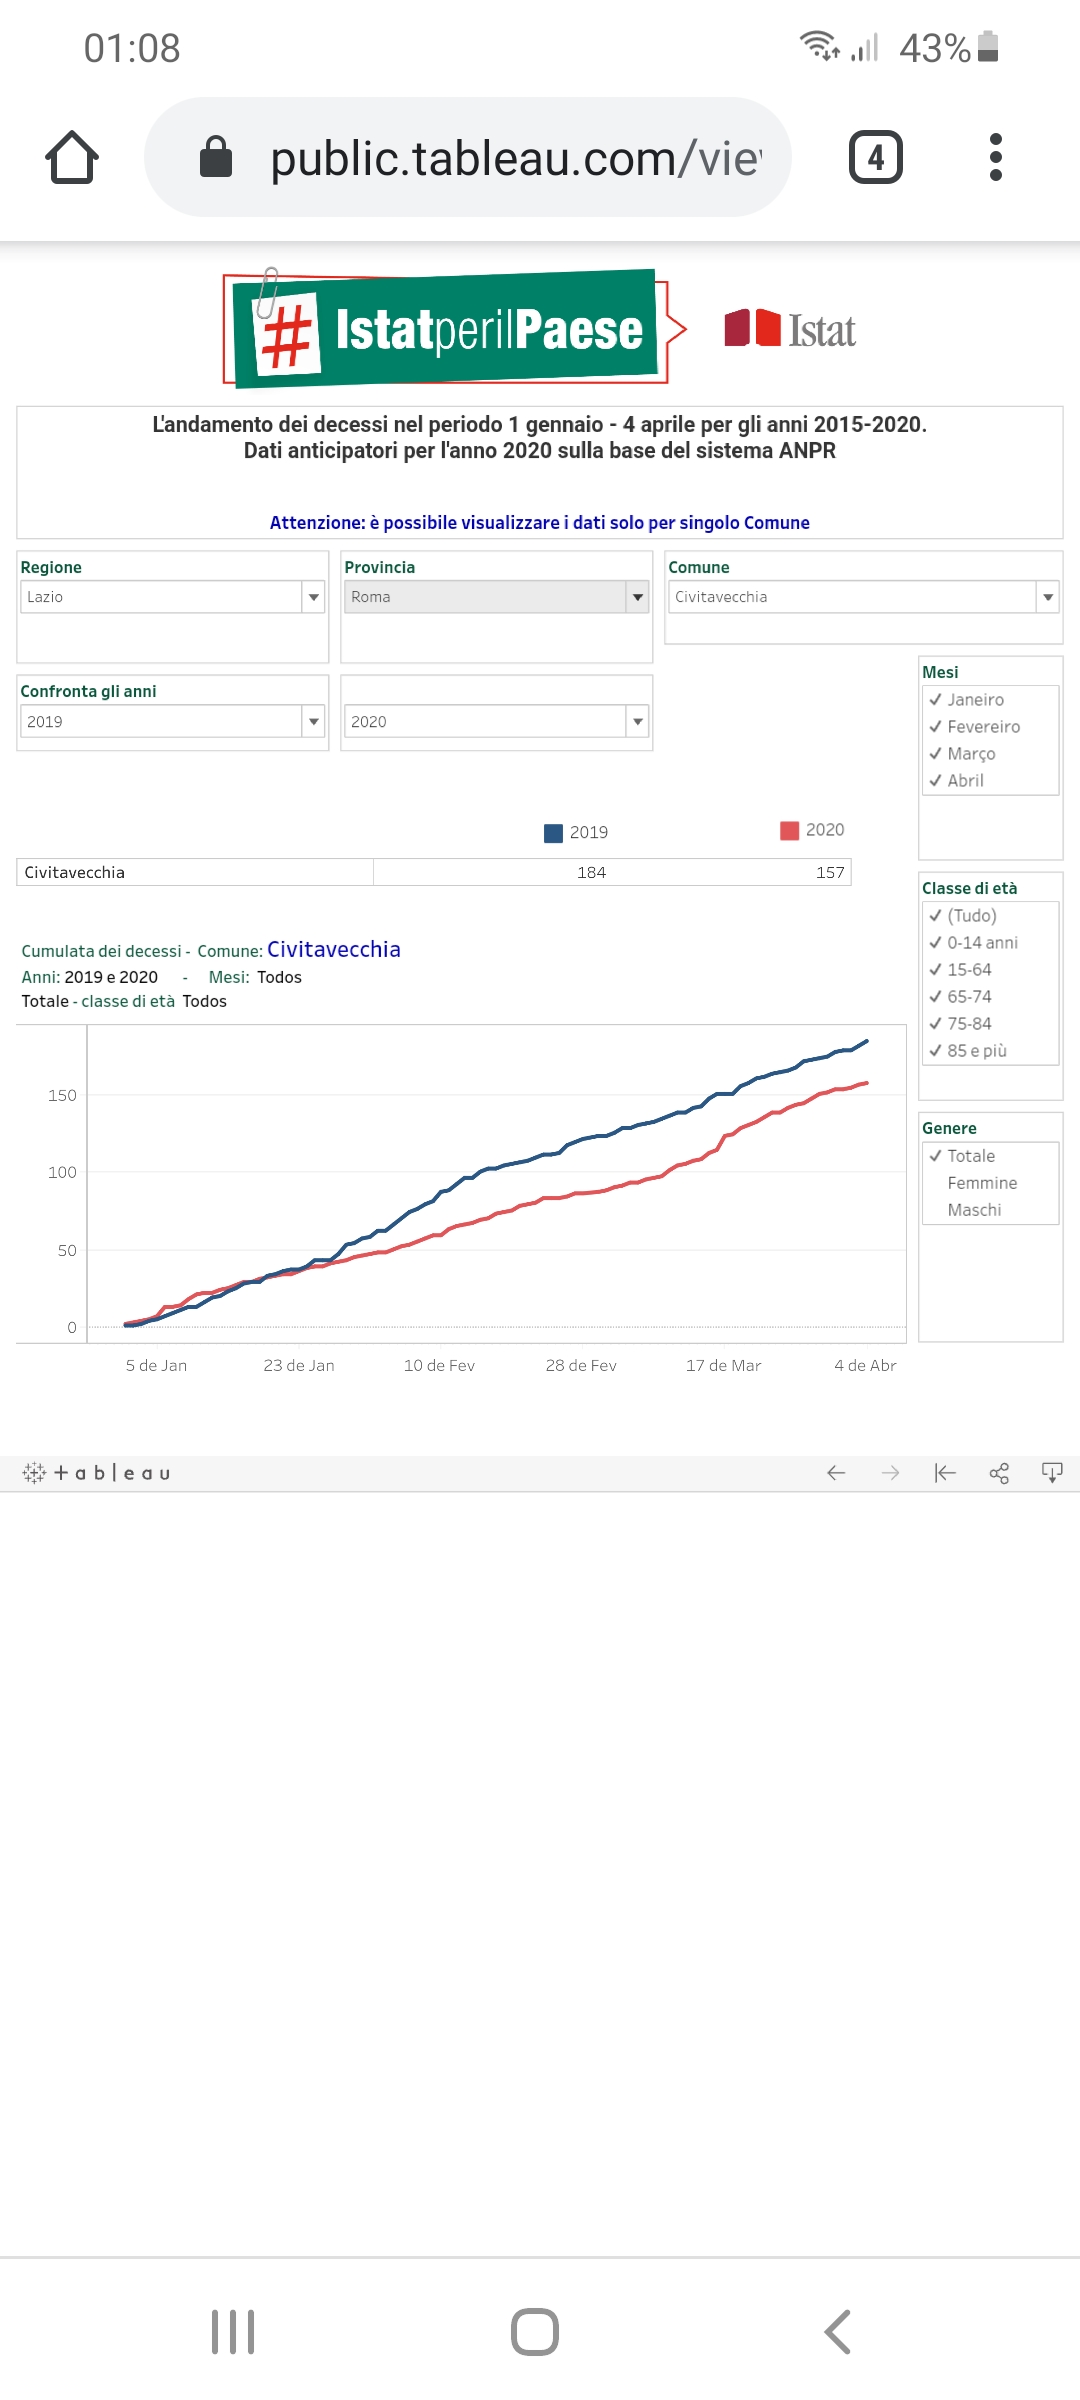Click the Tableau revert view icon

tap(944, 1473)
